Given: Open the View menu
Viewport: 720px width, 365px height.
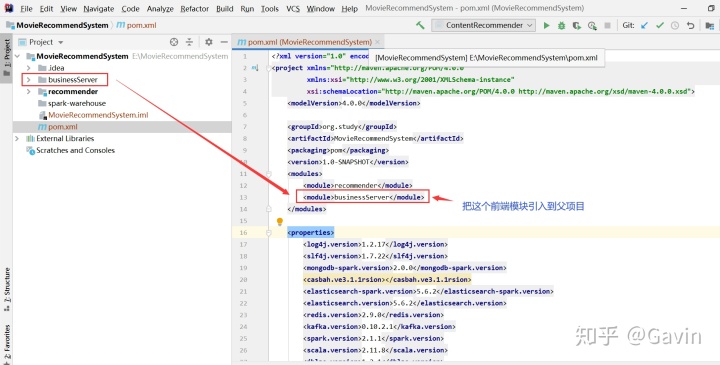Looking at the screenshot, I should tap(68, 9).
